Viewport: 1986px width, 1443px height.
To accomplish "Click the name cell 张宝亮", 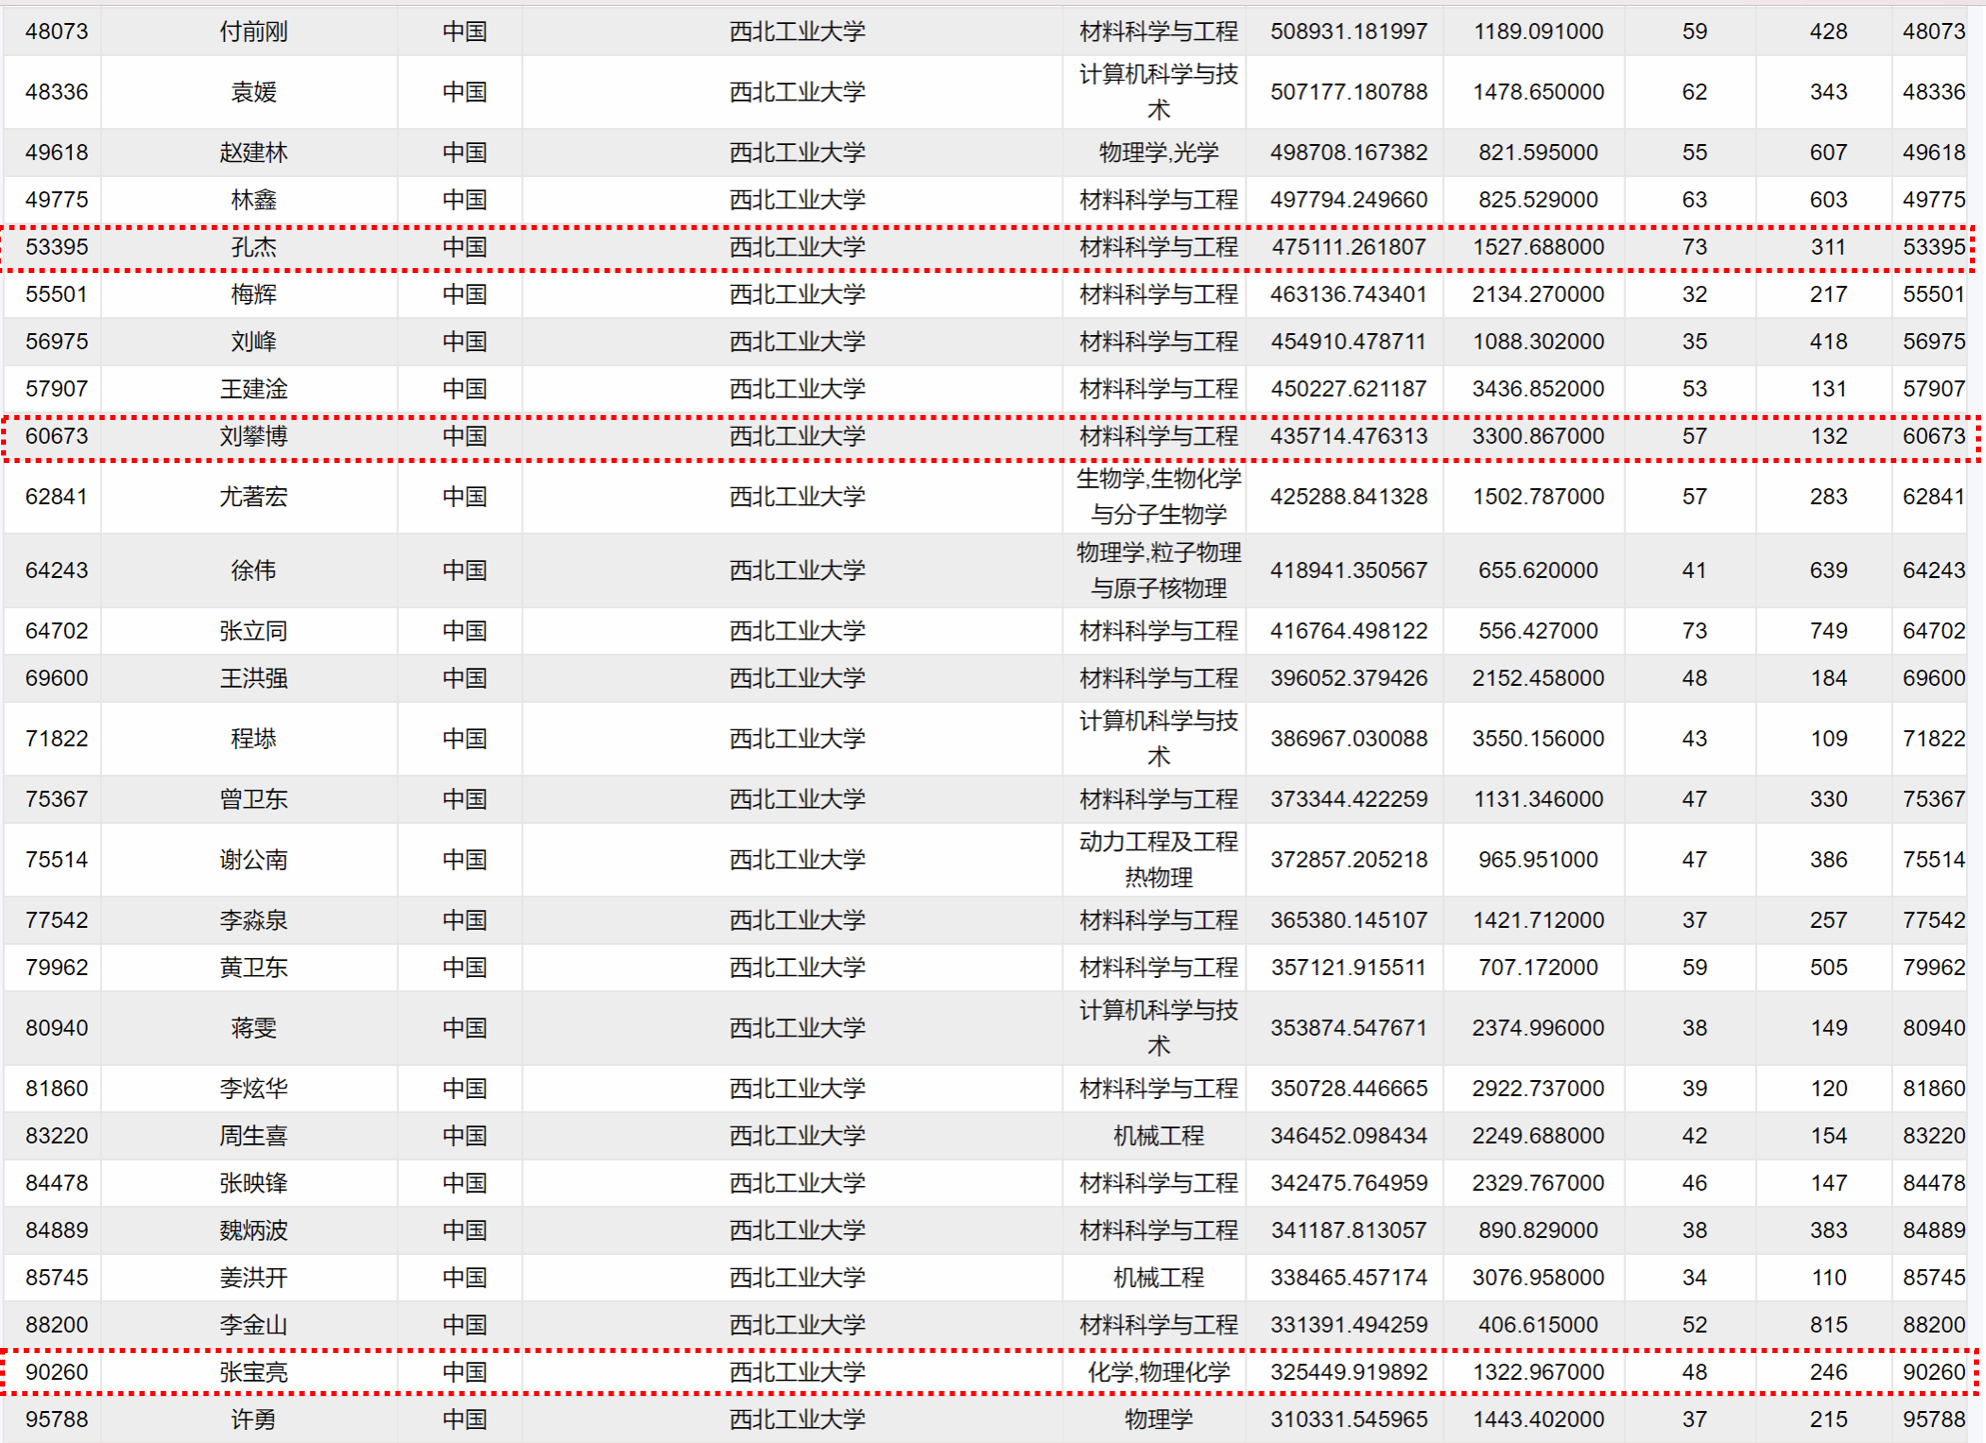I will [x=253, y=1372].
